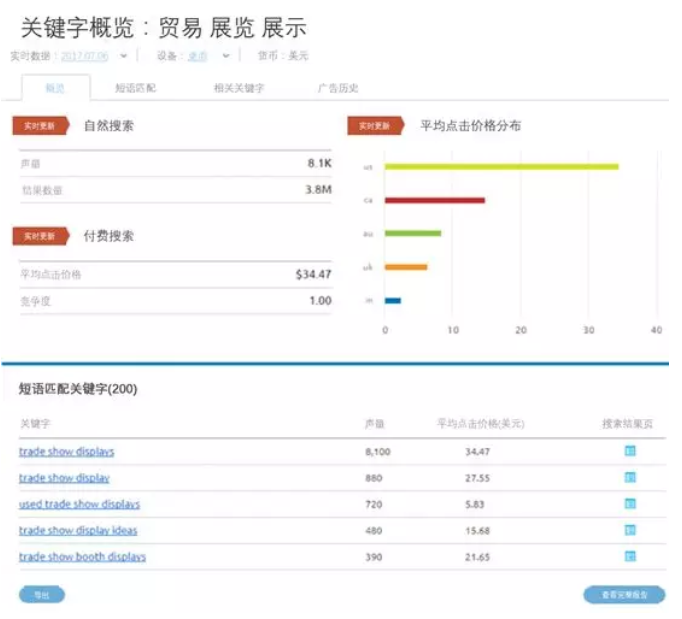The height and width of the screenshot is (619, 682).
Task: Open search results icon for trade show displays
Action: [630, 451]
